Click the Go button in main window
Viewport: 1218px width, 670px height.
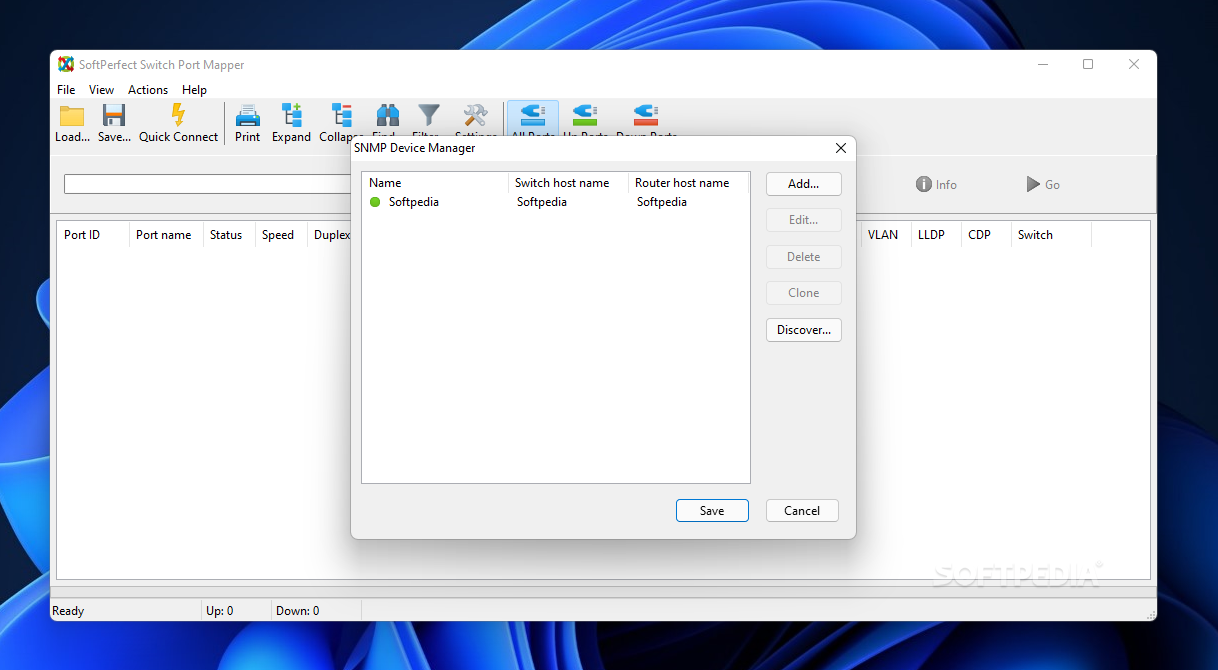tap(1043, 184)
